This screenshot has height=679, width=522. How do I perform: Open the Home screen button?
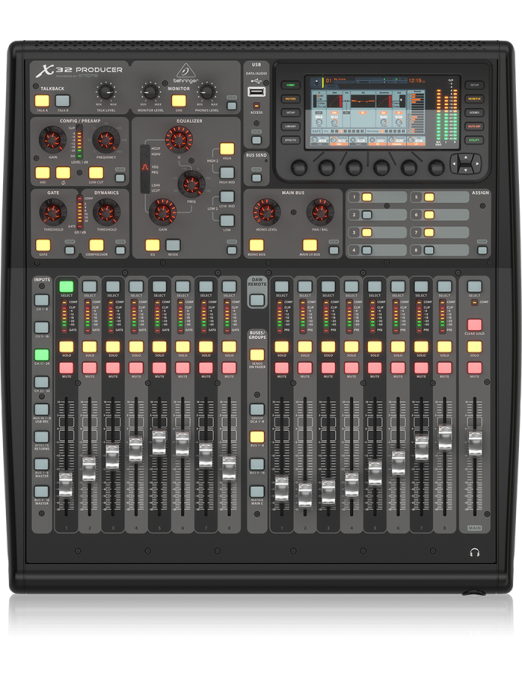[290, 85]
